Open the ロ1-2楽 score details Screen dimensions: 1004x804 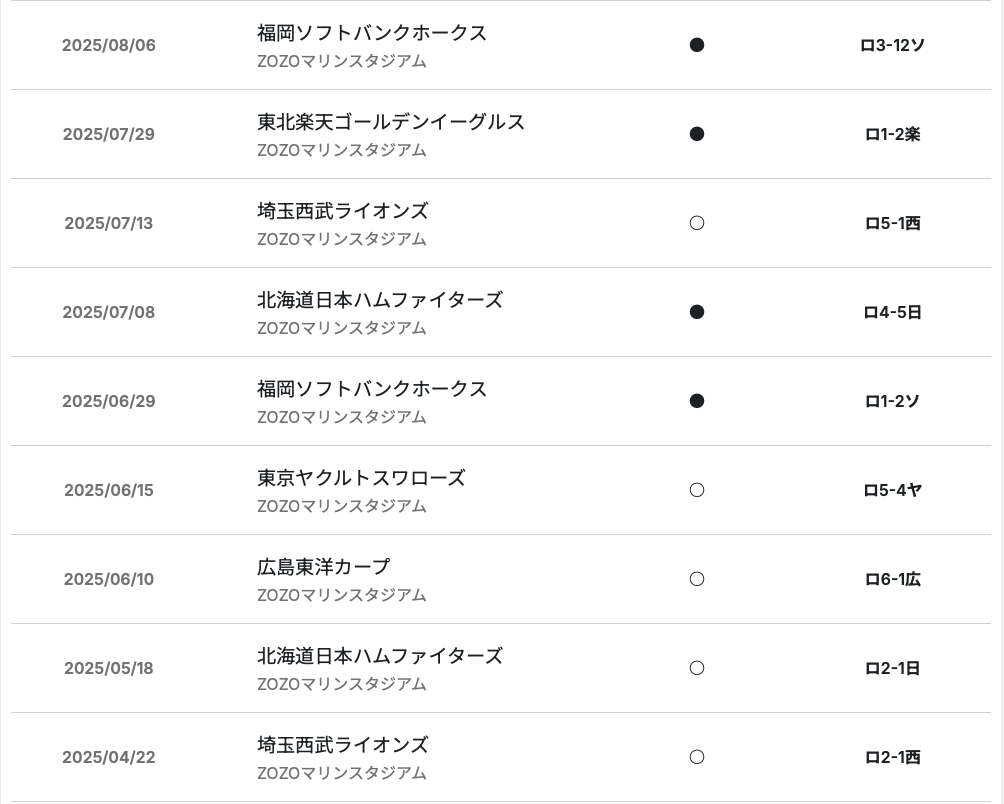(x=893, y=134)
